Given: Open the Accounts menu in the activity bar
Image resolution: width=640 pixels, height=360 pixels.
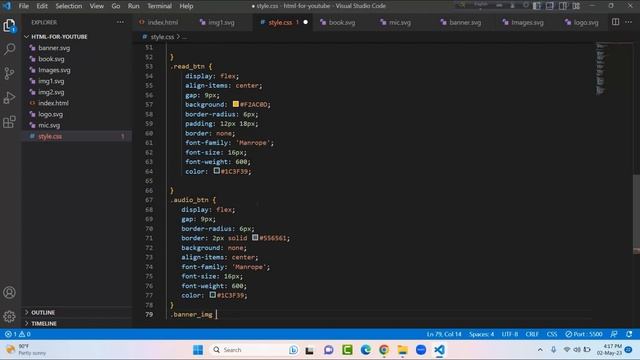Looking at the screenshot, I should [x=9, y=292].
